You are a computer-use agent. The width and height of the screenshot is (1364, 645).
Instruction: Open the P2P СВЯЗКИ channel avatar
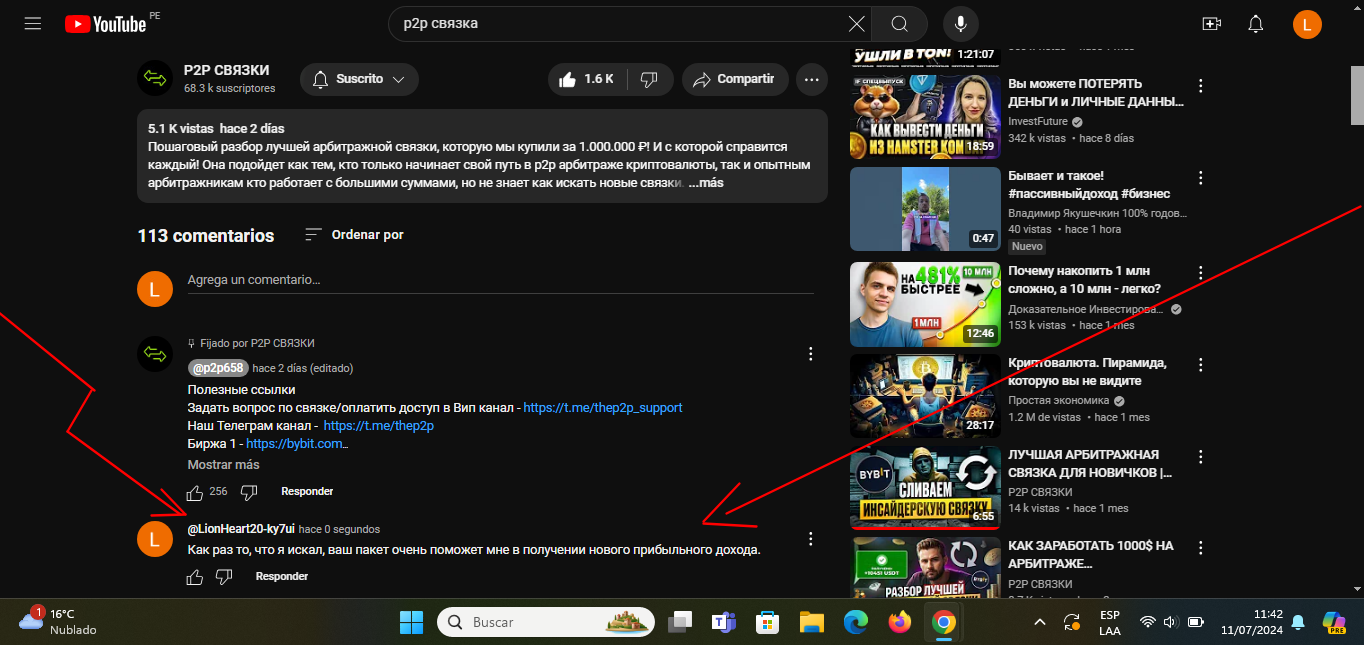coord(155,78)
